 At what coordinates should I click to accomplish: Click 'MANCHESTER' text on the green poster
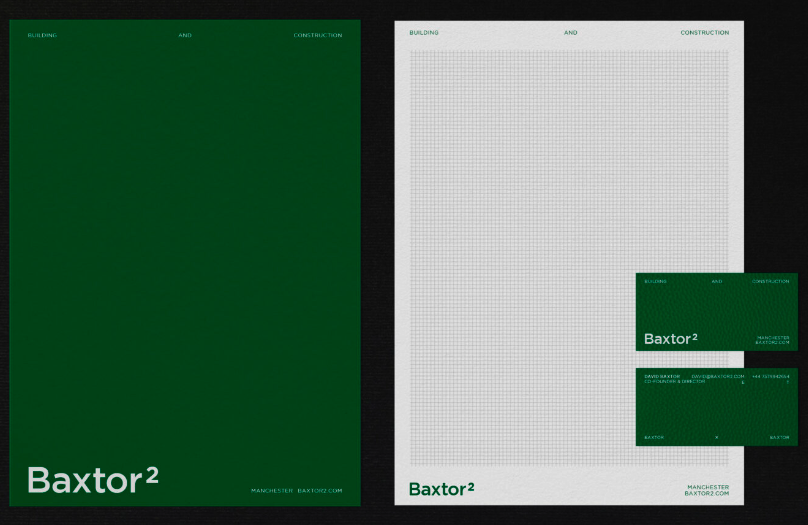(x=272, y=490)
